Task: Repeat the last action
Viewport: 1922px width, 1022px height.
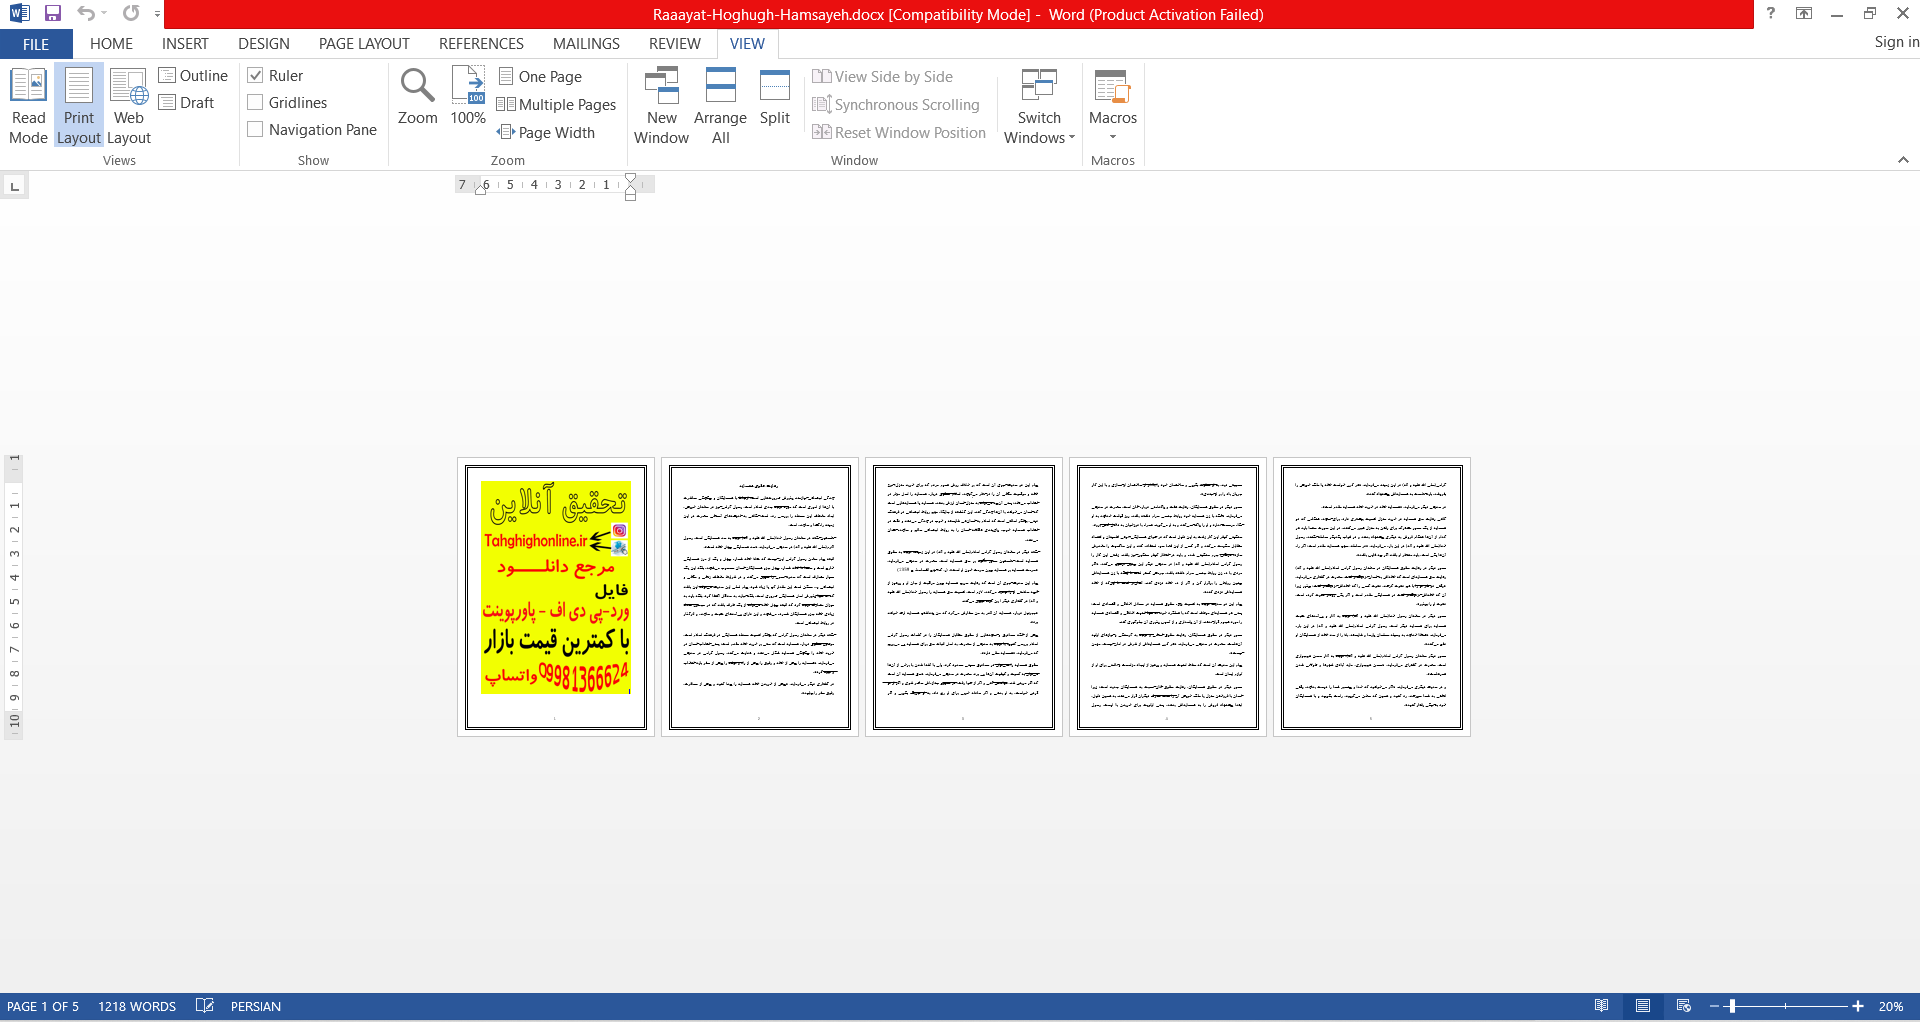Action: pos(131,14)
